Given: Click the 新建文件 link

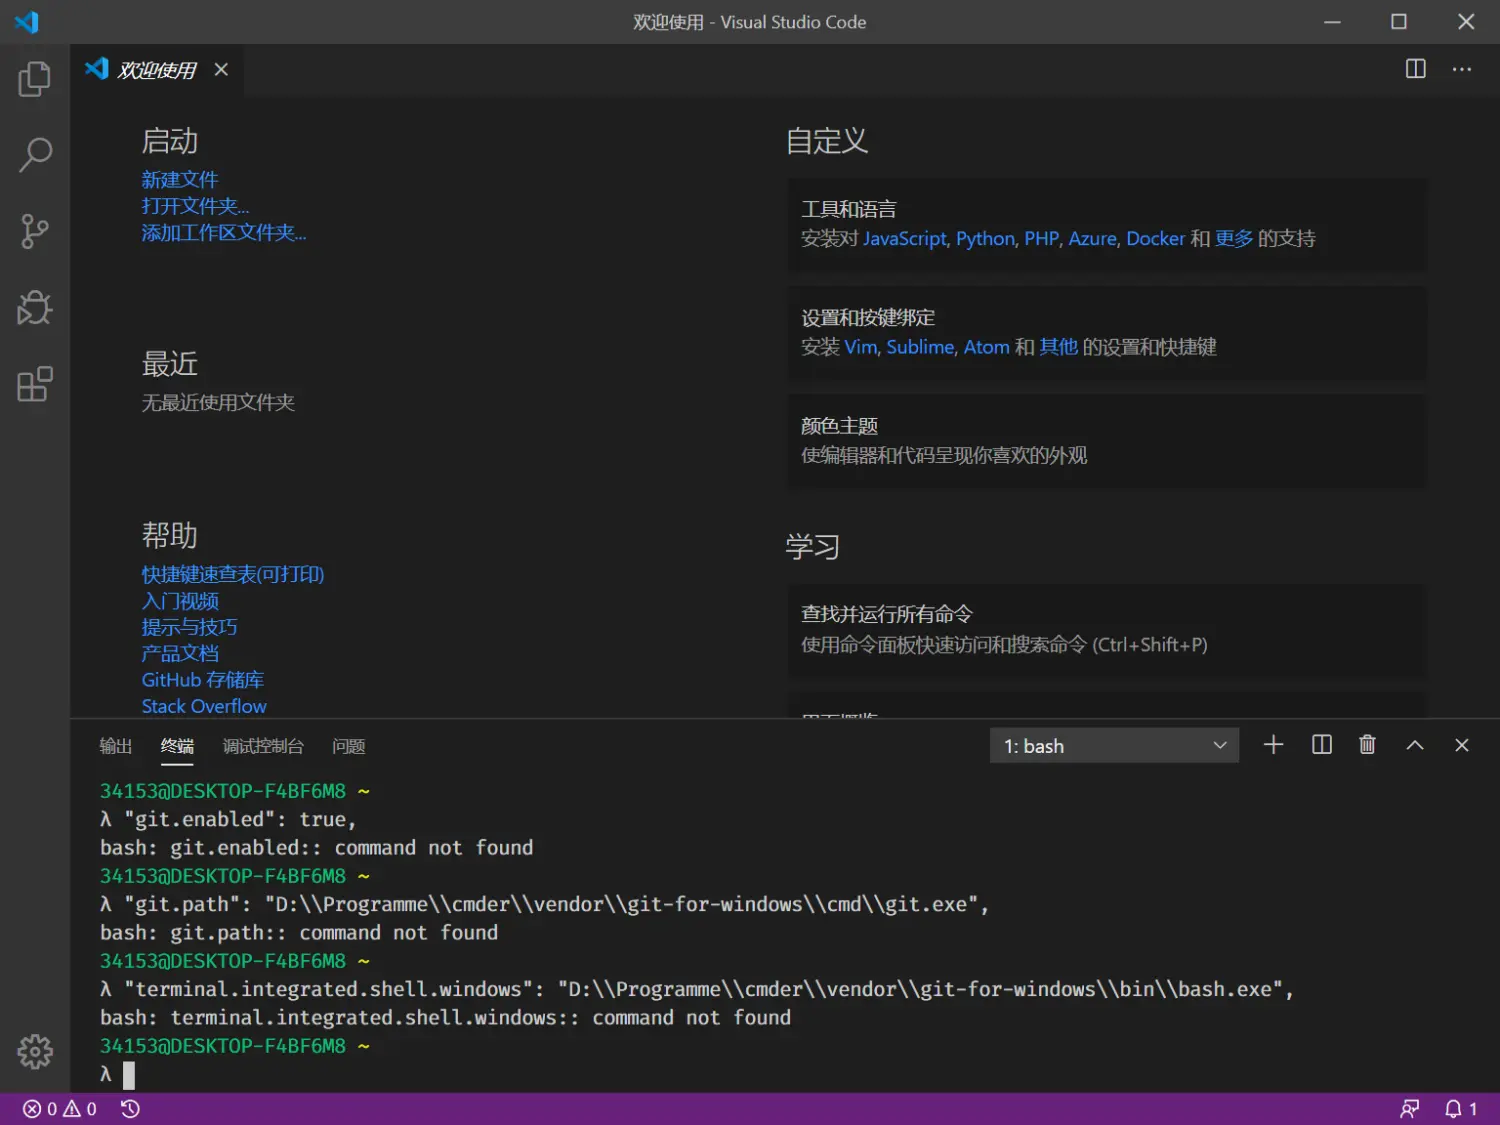Looking at the screenshot, I should [x=180, y=180].
